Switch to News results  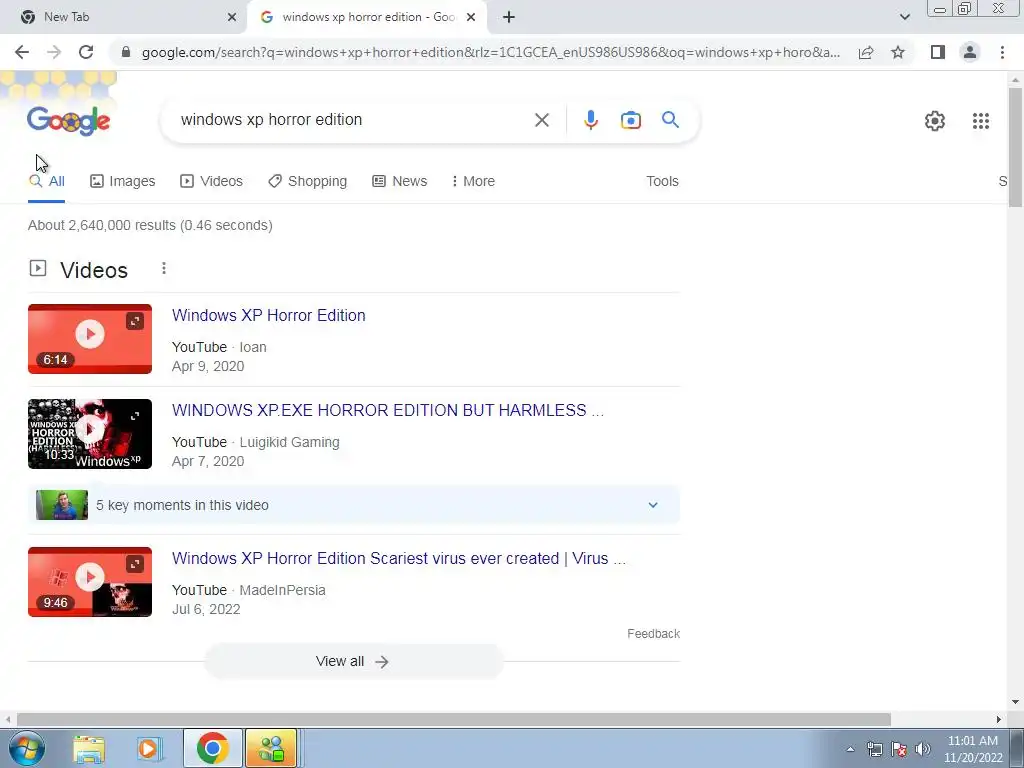click(x=399, y=181)
